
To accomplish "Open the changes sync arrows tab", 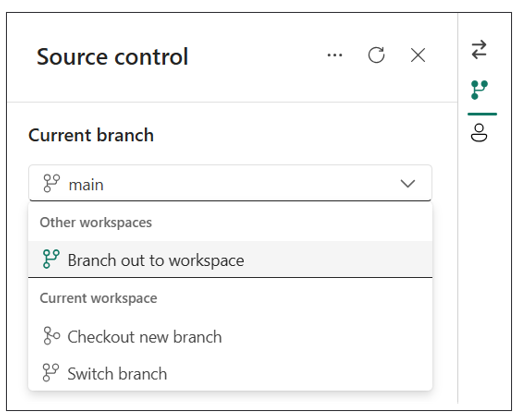I will tap(479, 50).
